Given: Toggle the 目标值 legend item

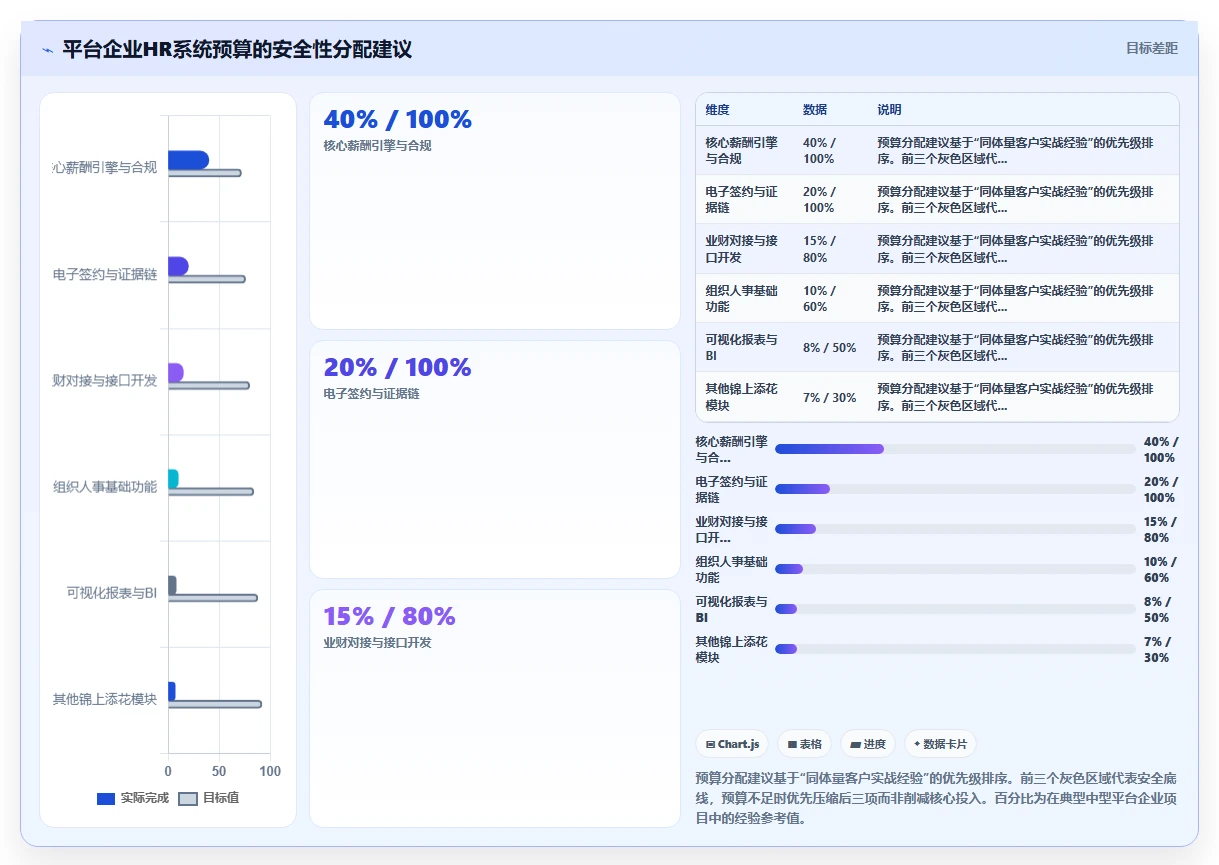Looking at the screenshot, I should [209, 798].
